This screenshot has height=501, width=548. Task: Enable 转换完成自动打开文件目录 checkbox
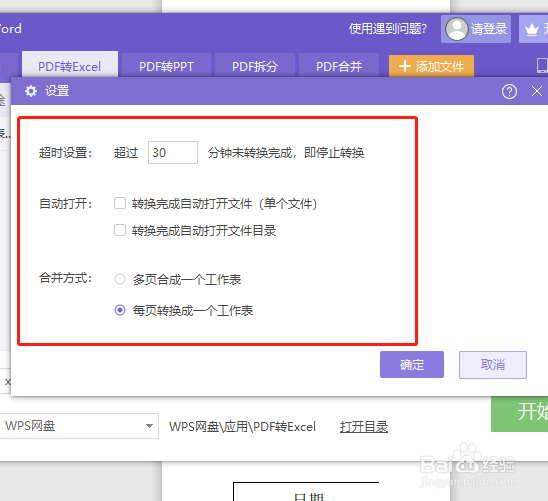[120, 230]
